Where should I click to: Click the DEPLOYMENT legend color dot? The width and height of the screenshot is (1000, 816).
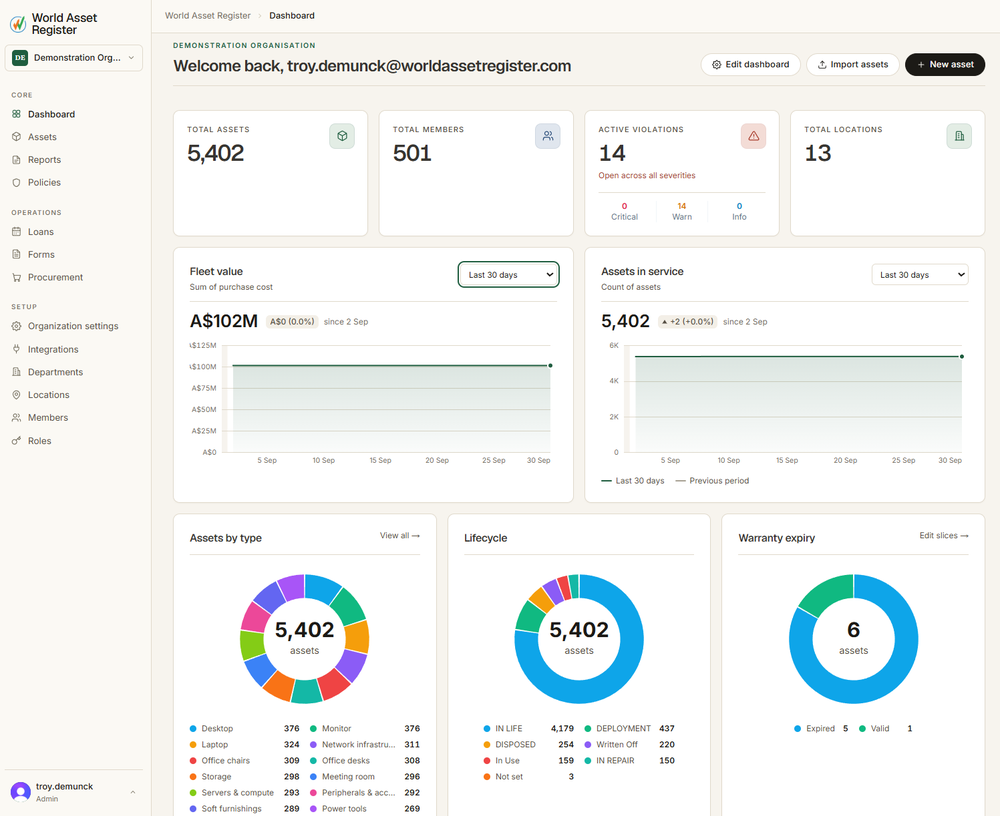click(x=588, y=729)
